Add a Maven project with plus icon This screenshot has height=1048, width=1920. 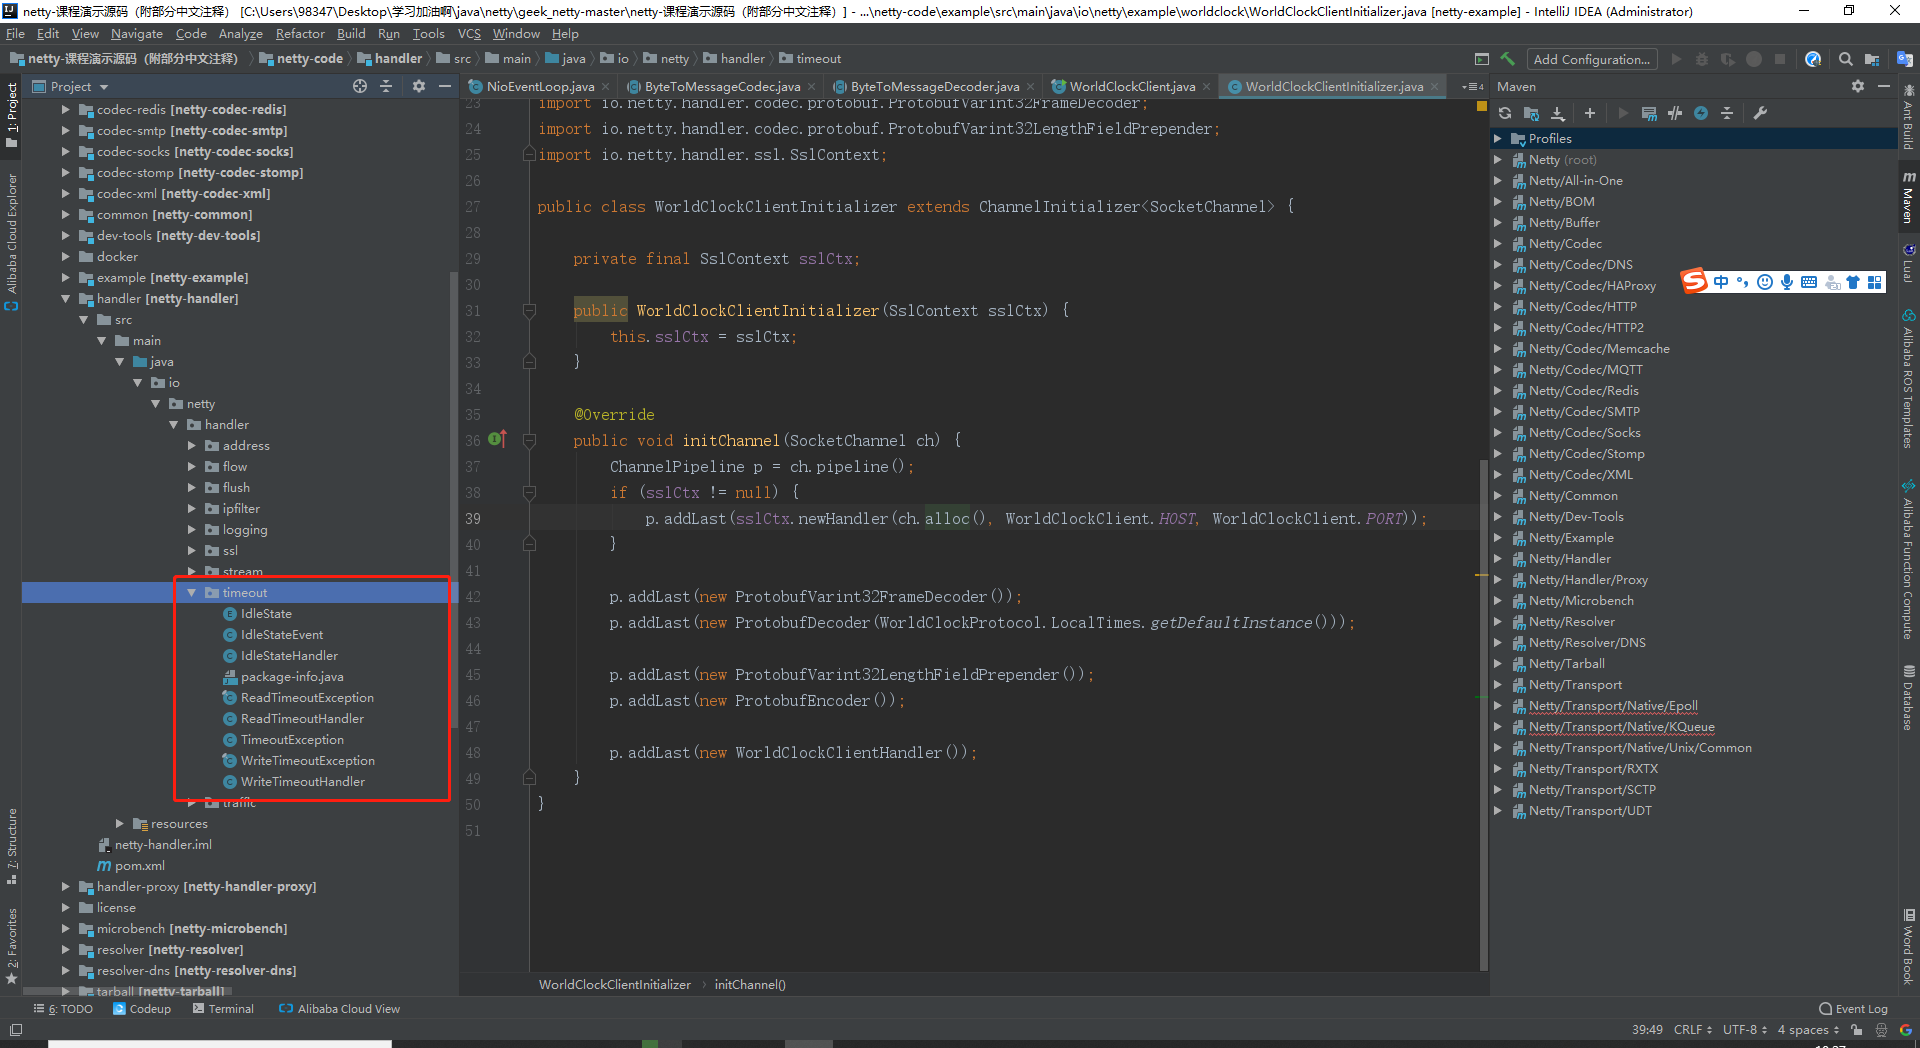tap(1590, 113)
